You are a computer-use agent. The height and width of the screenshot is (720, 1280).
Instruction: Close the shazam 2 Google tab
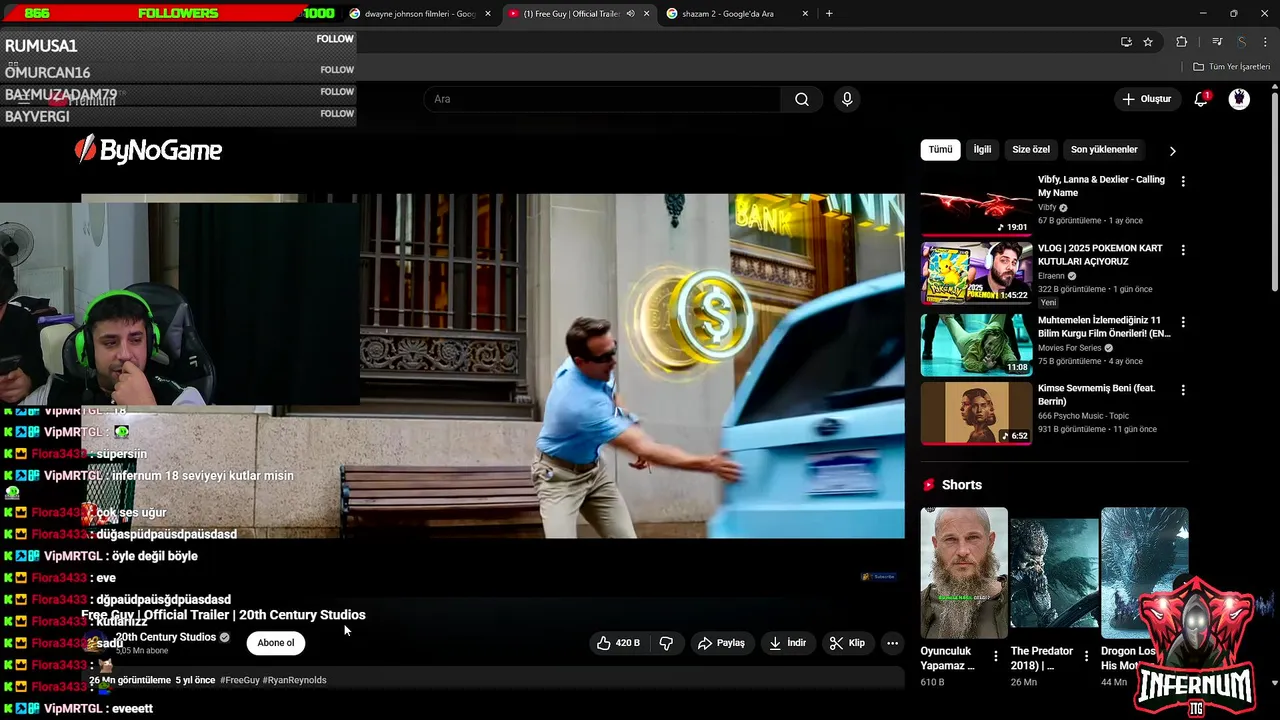coord(805,14)
